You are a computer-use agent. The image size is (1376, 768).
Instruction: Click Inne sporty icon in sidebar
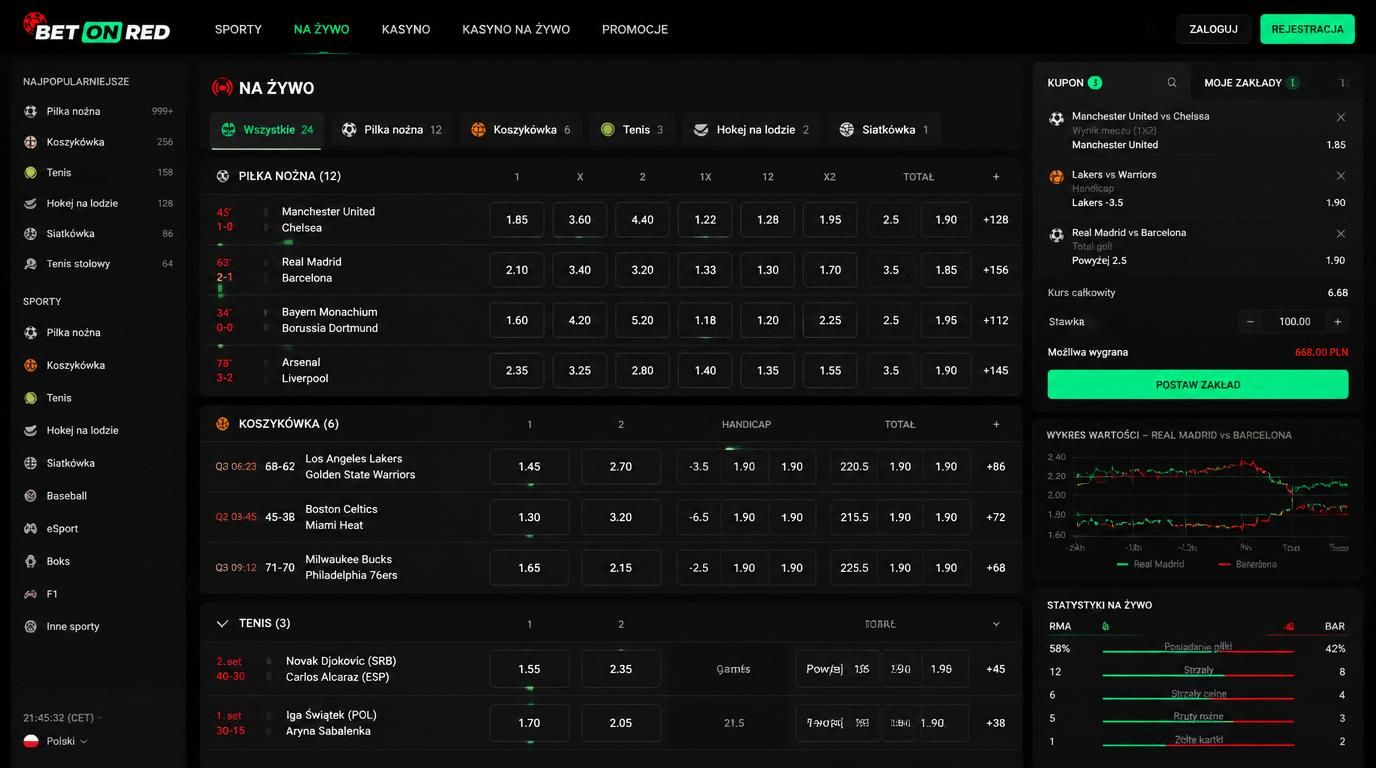coord(30,626)
